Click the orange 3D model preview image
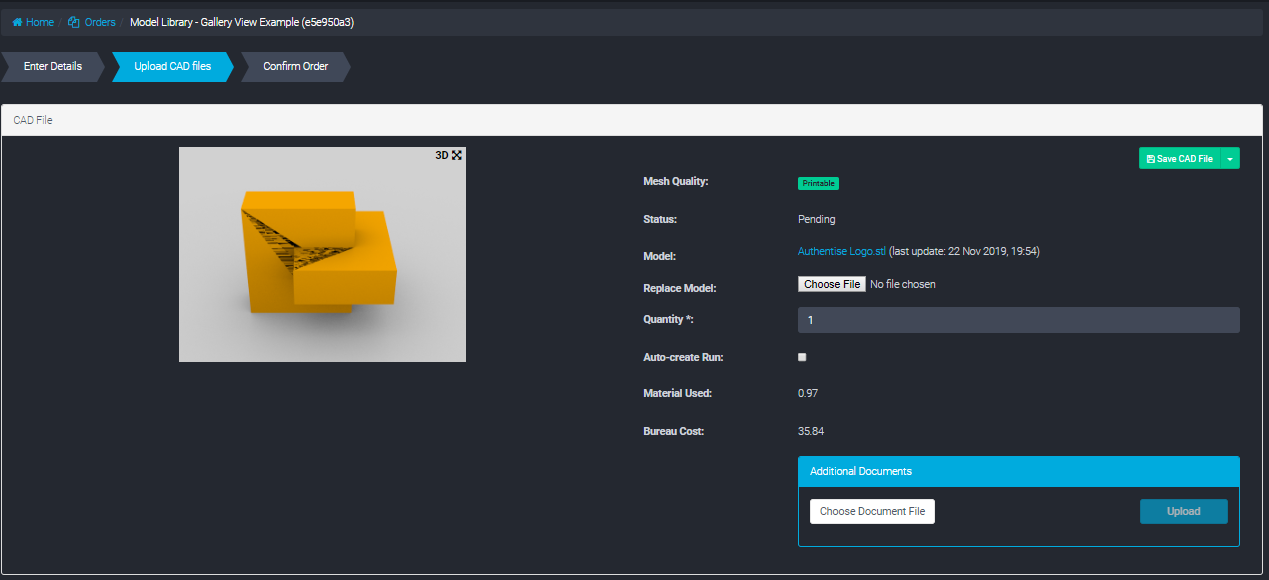 pyautogui.click(x=322, y=255)
